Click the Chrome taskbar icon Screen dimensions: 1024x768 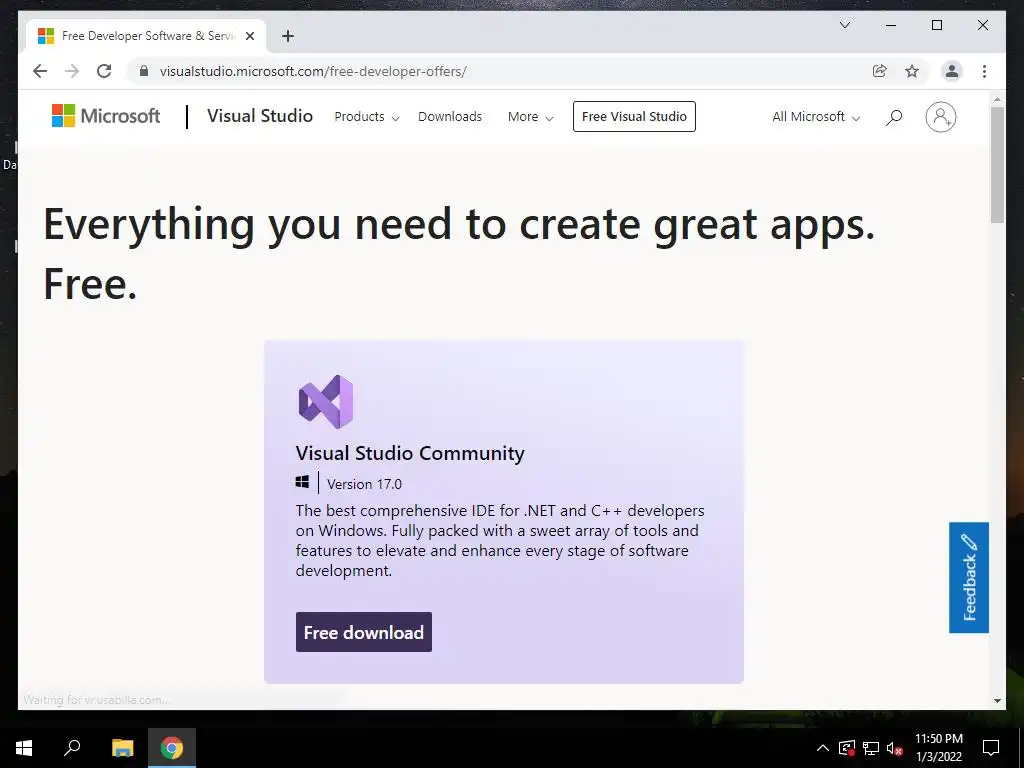[x=172, y=748]
